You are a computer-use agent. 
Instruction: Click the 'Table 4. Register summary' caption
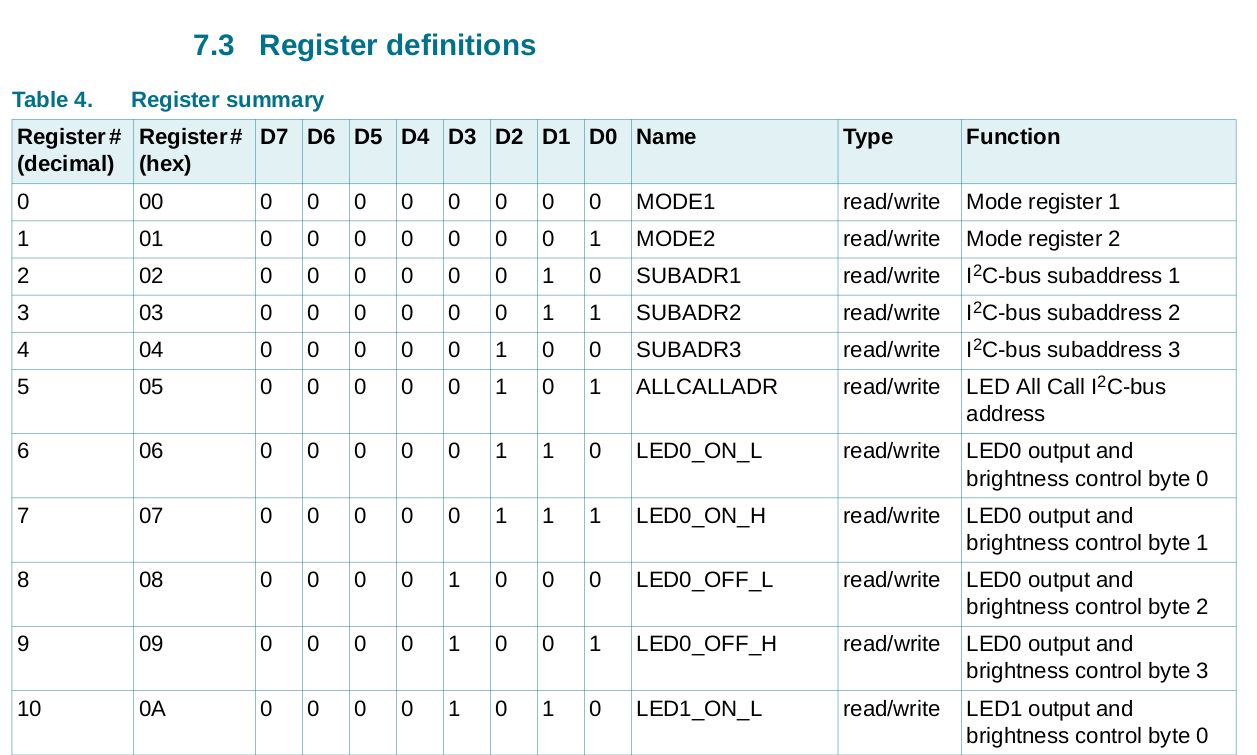point(168,100)
